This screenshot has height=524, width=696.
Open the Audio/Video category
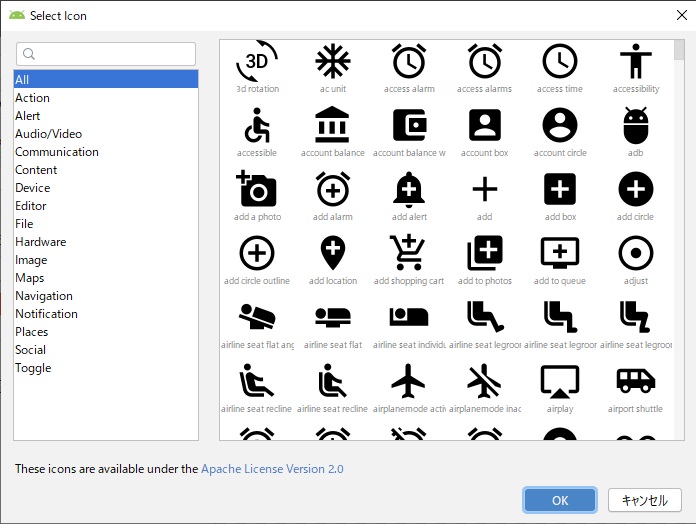click(106, 134)
